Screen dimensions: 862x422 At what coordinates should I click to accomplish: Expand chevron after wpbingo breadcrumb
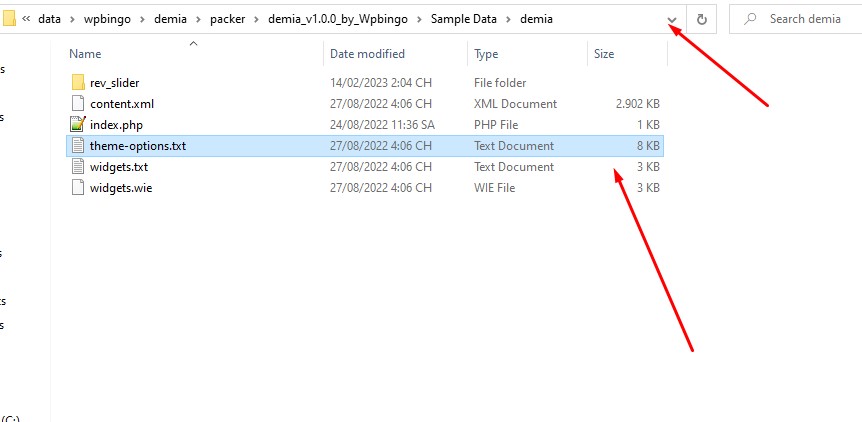142,19
